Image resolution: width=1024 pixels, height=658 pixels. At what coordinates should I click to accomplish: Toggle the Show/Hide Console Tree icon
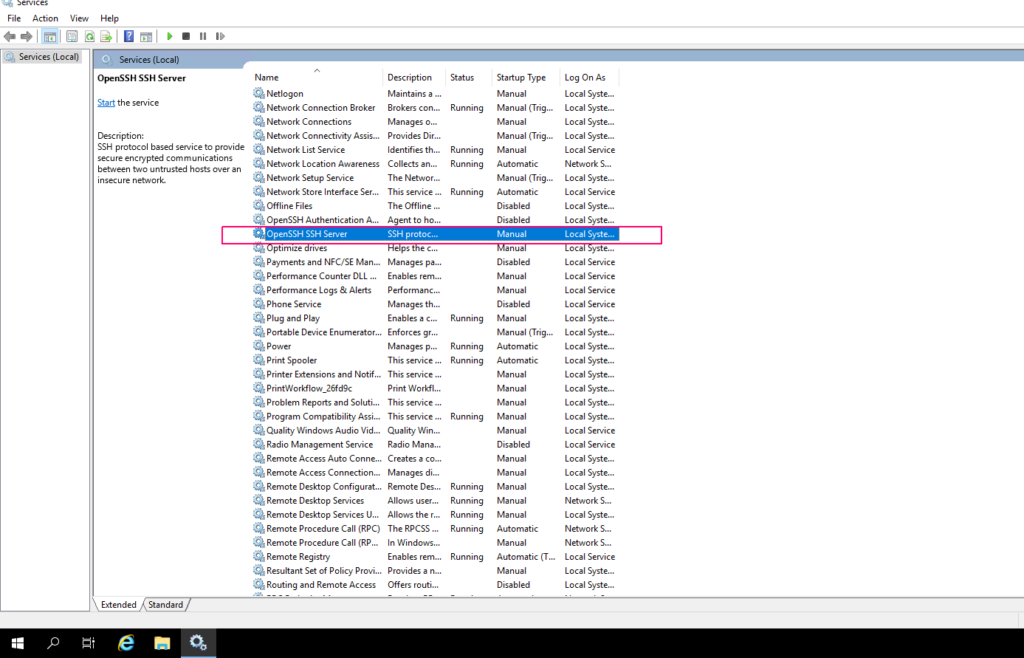pos(50,36)
